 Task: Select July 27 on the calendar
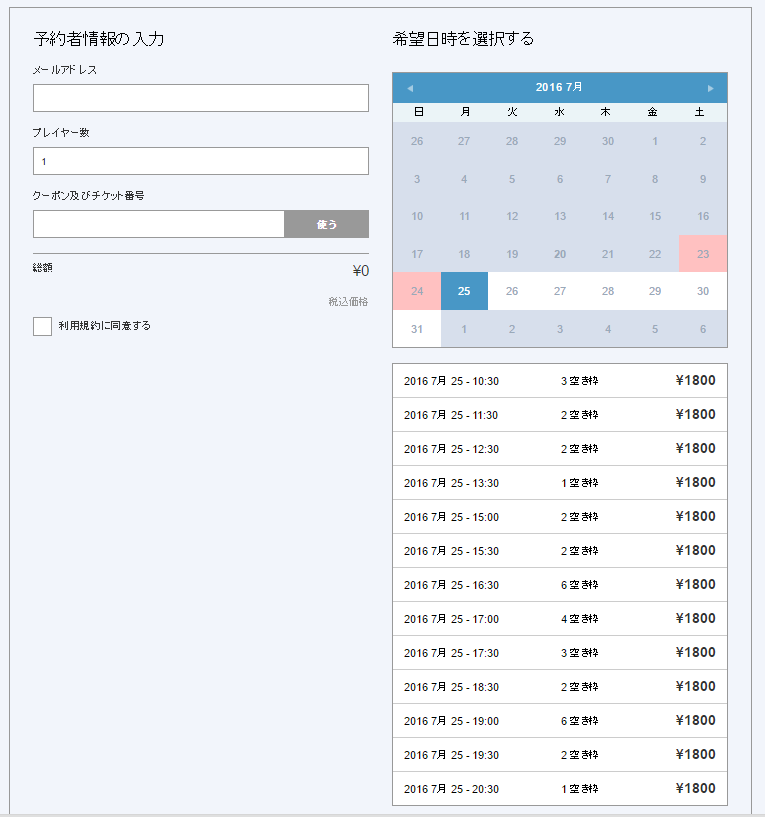pyautogui.click(x=560, y=291)
